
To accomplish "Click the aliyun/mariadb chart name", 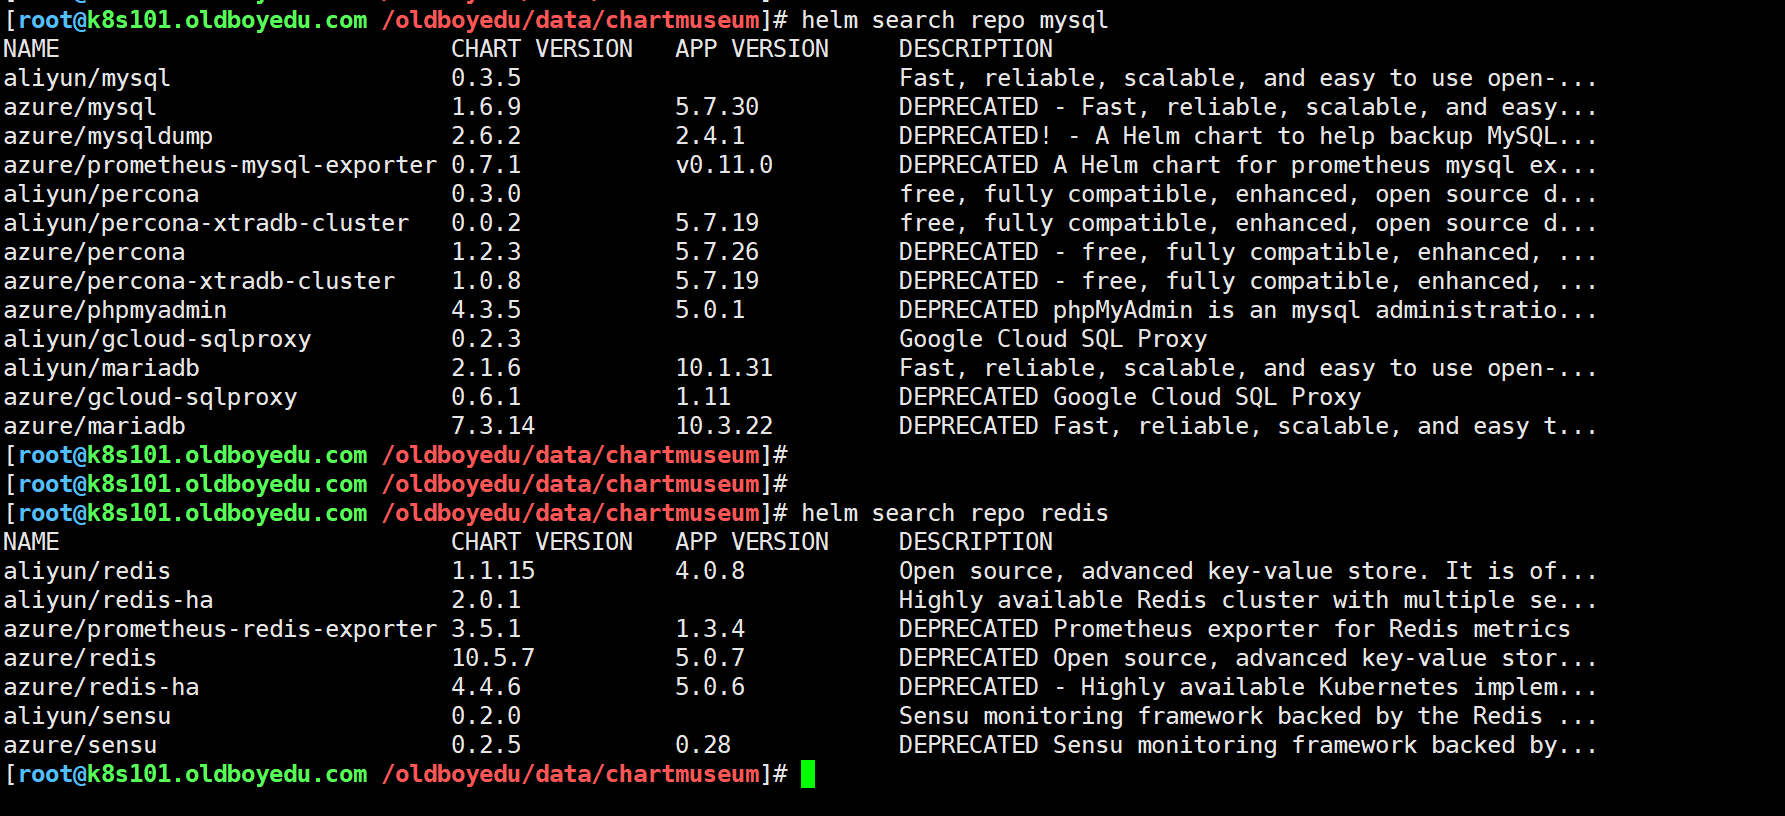I will coord(101,368).
